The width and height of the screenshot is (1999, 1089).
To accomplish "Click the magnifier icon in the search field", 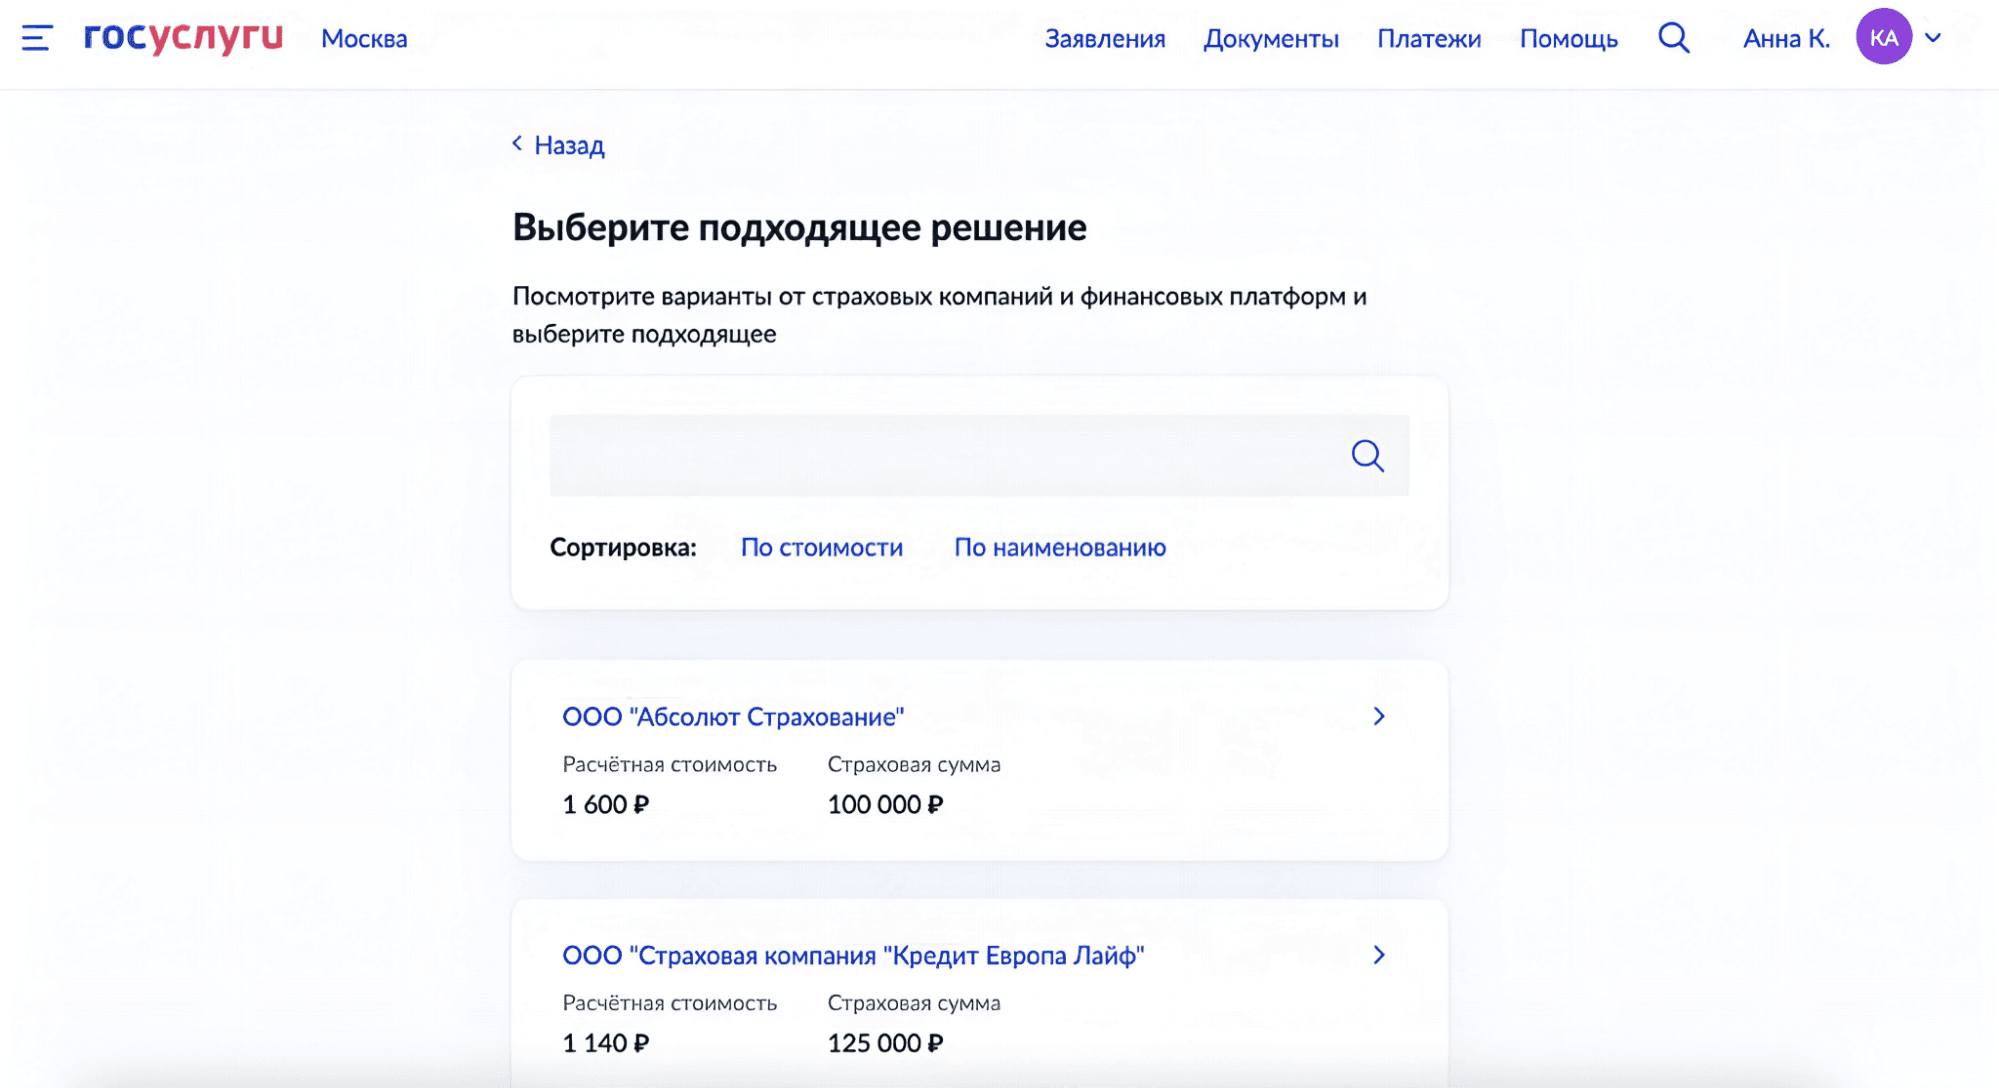I will 1367,456.
